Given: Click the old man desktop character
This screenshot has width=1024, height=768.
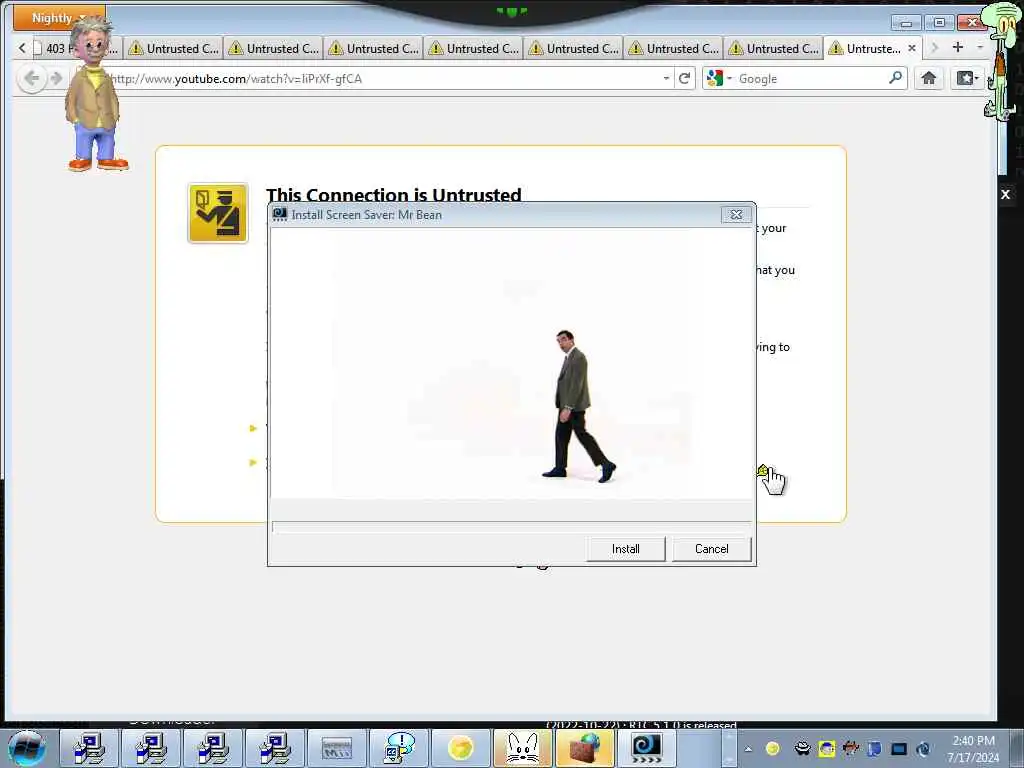Looking at the screenshot, I should pyautogui.click(x=95, y=95).
